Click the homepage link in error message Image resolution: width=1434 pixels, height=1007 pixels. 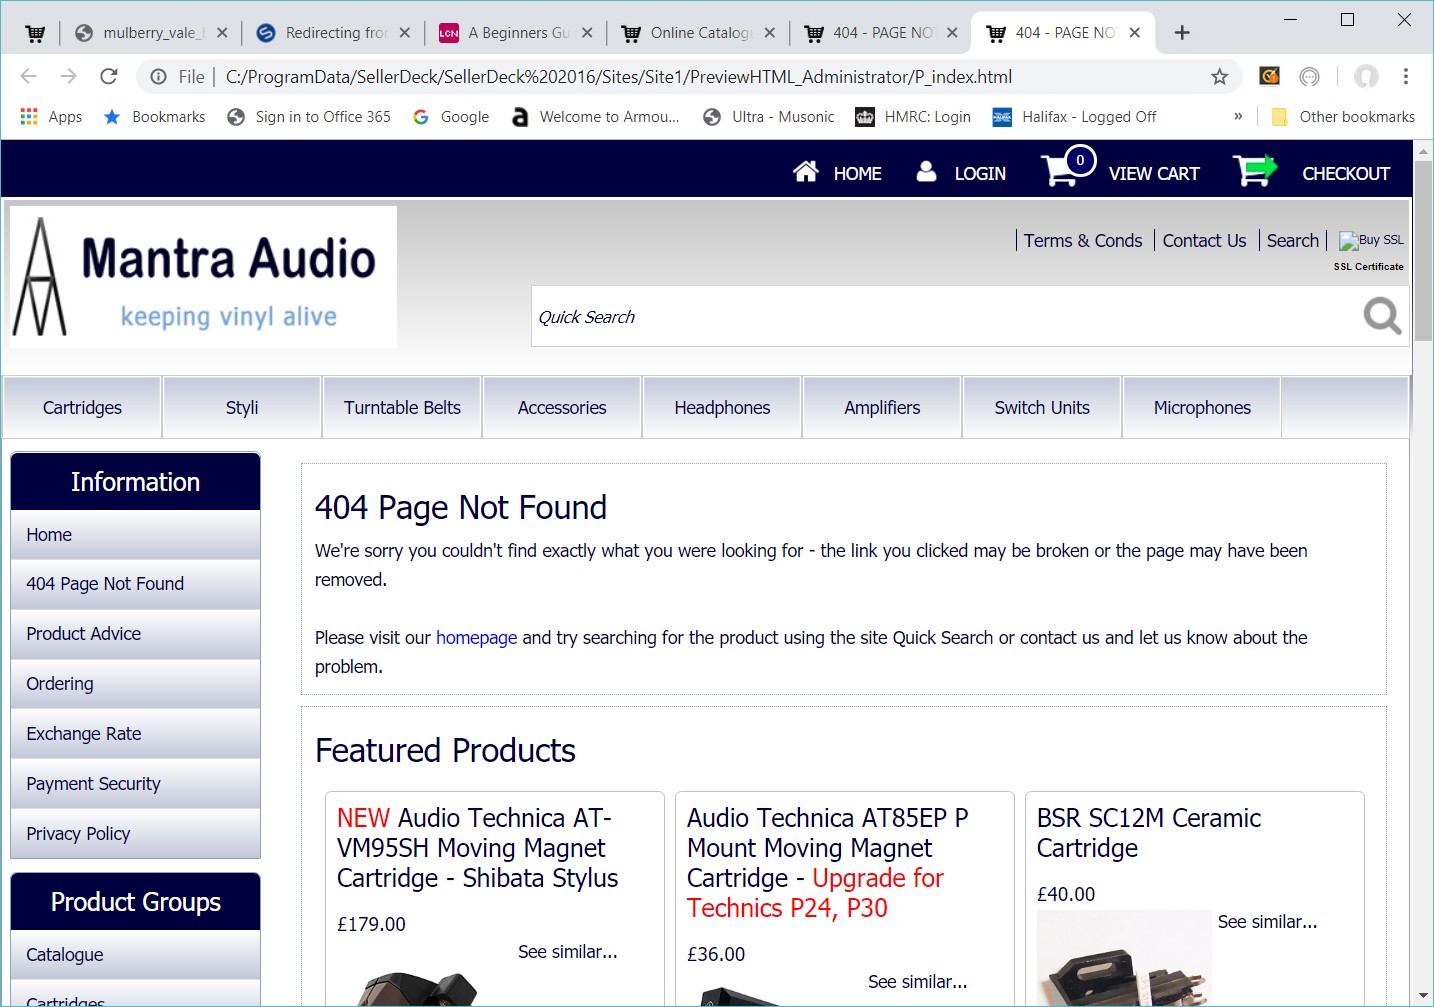[x=476, y=638]
